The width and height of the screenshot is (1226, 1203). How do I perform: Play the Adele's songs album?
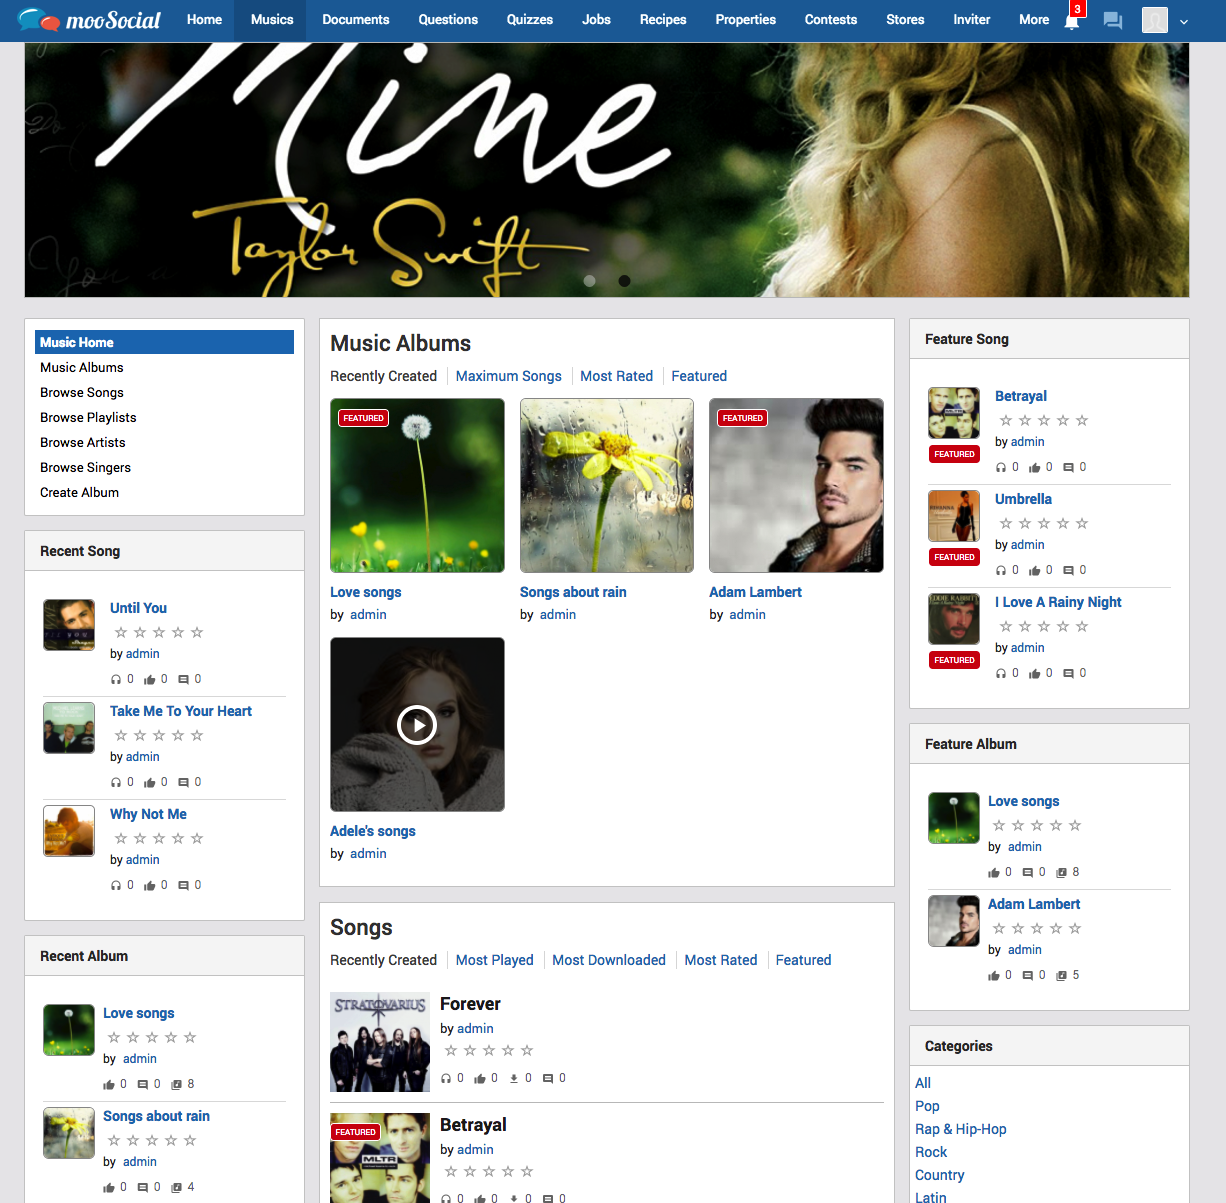click(x=417, y=725)
